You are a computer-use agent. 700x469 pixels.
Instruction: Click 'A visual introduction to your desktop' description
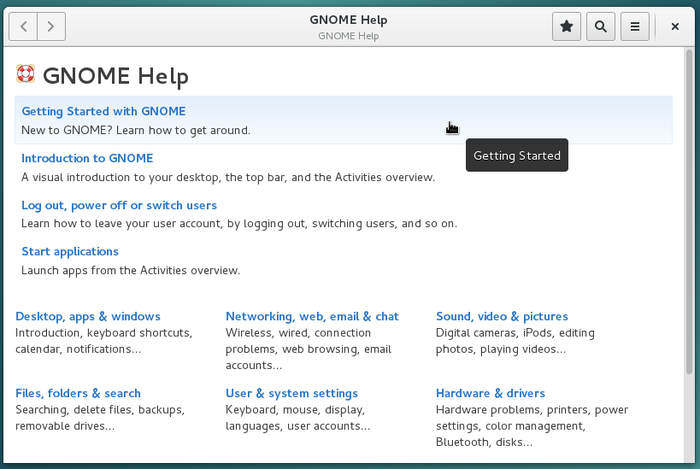coord(228,177)
